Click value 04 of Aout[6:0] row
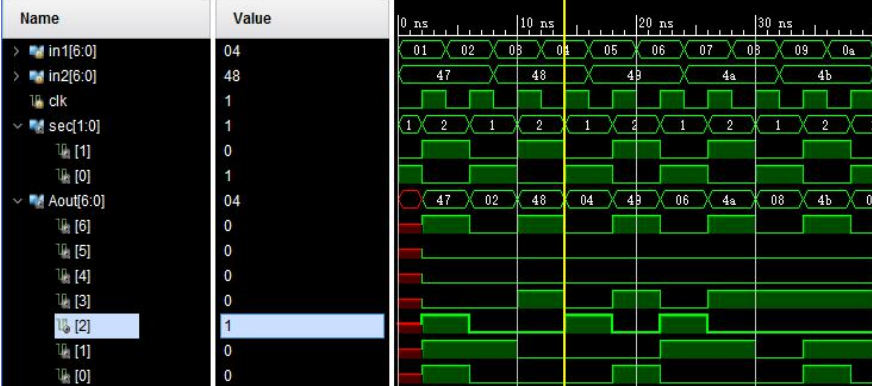Image resolution: width=872 pixels, height=386 pixels. 231,201
